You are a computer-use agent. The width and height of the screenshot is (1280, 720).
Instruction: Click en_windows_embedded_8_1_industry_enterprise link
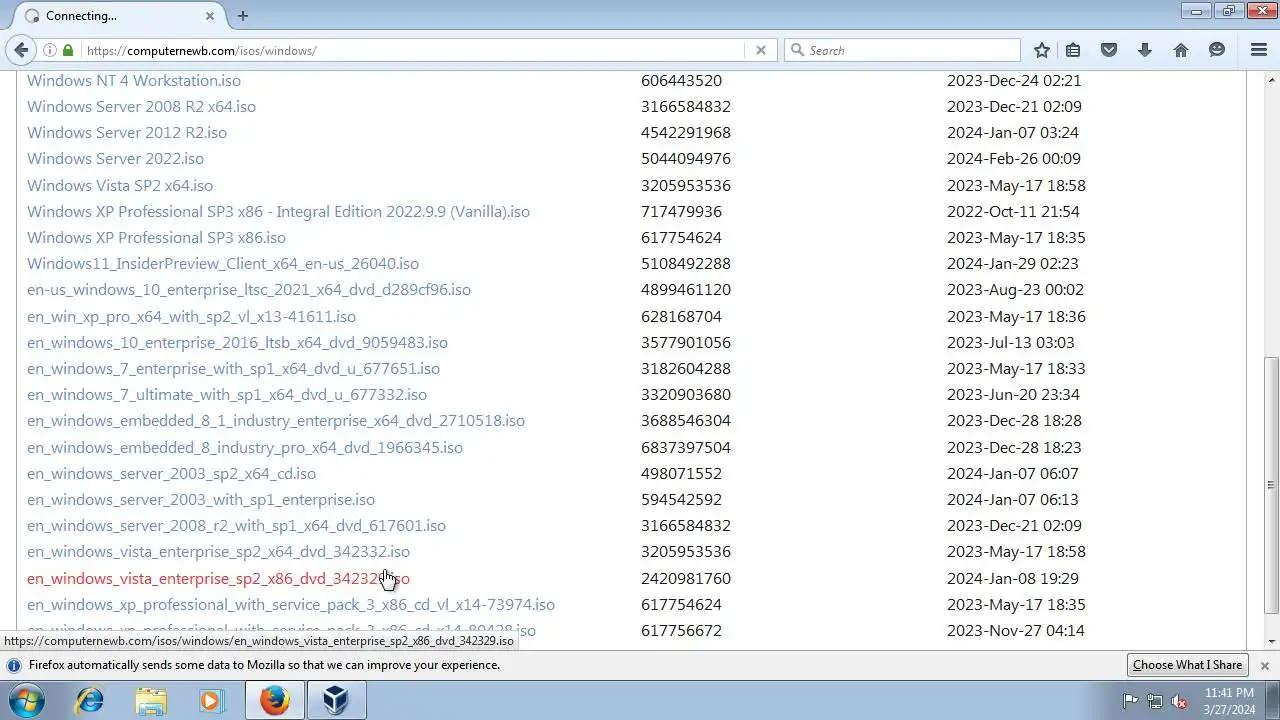[x=276, y=420]
